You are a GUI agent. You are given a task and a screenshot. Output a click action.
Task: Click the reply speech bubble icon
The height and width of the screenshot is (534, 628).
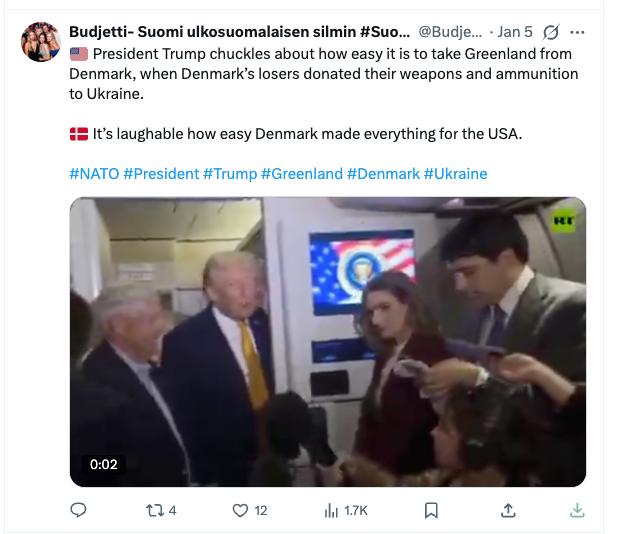pos(79,510)
